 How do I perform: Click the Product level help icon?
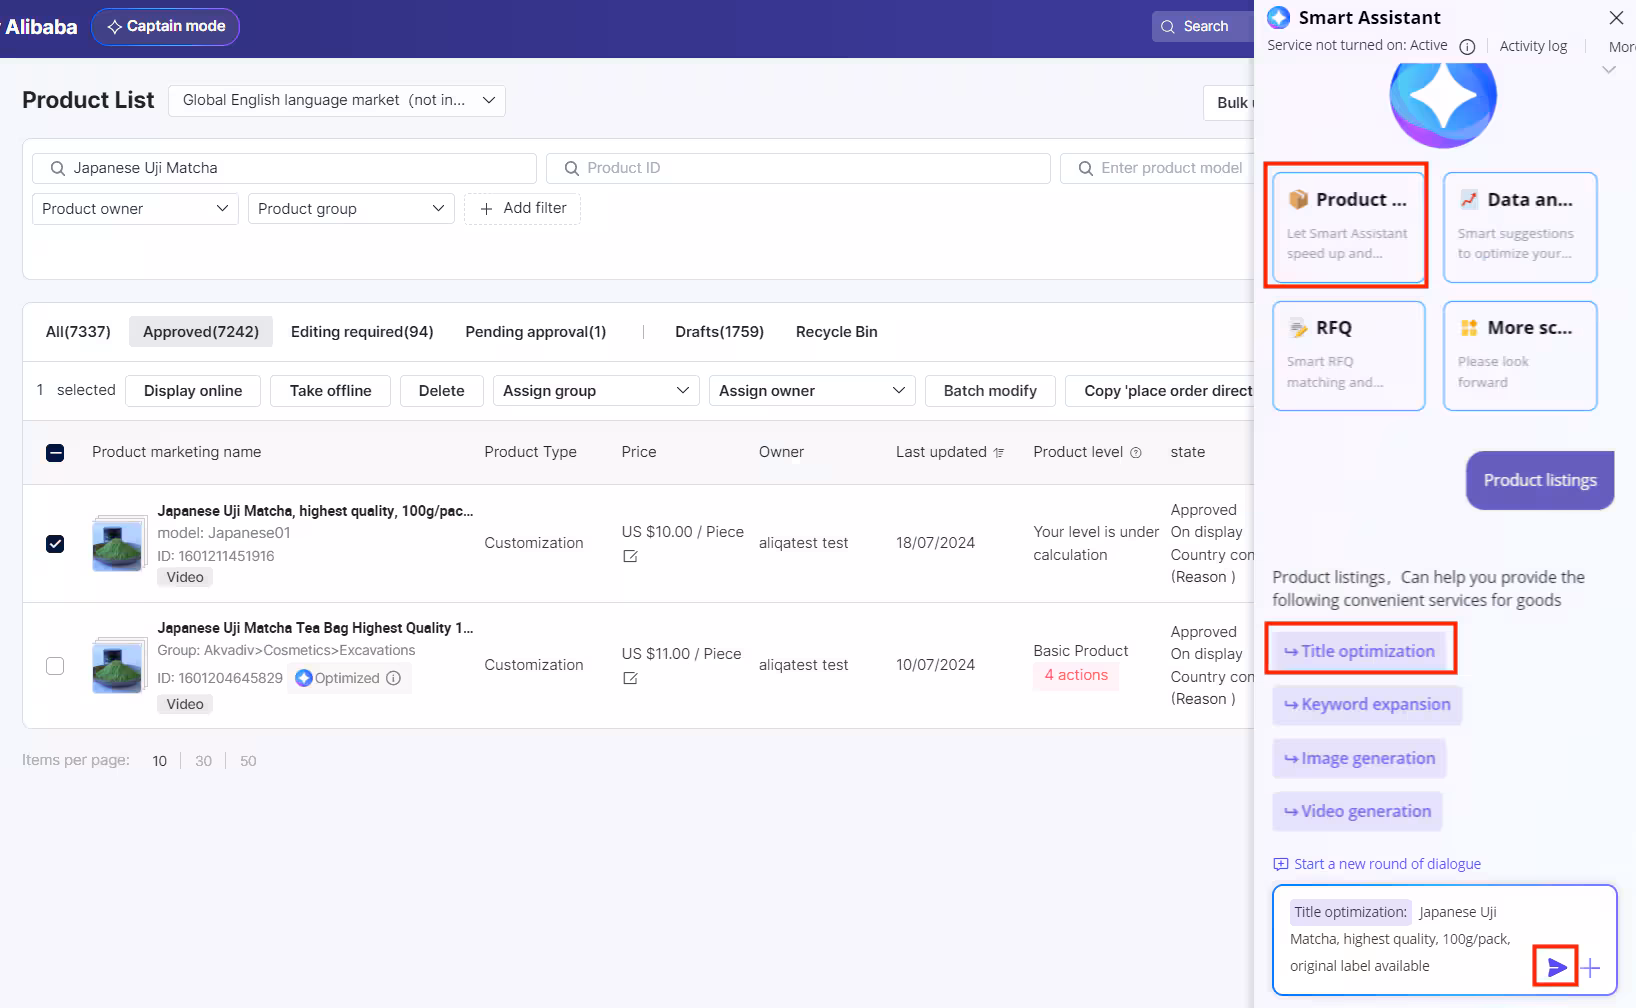pyautogui.click(x=1136, y=453)
